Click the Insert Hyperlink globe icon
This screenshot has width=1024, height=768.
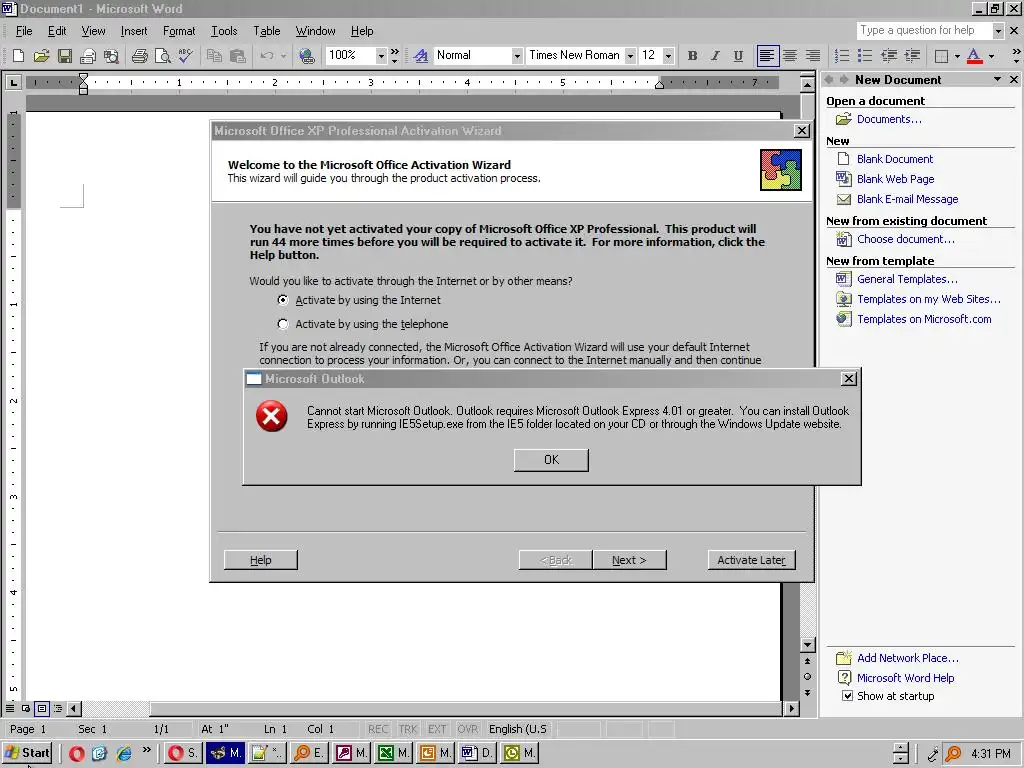pyautogui.click(x=306, y=56)
